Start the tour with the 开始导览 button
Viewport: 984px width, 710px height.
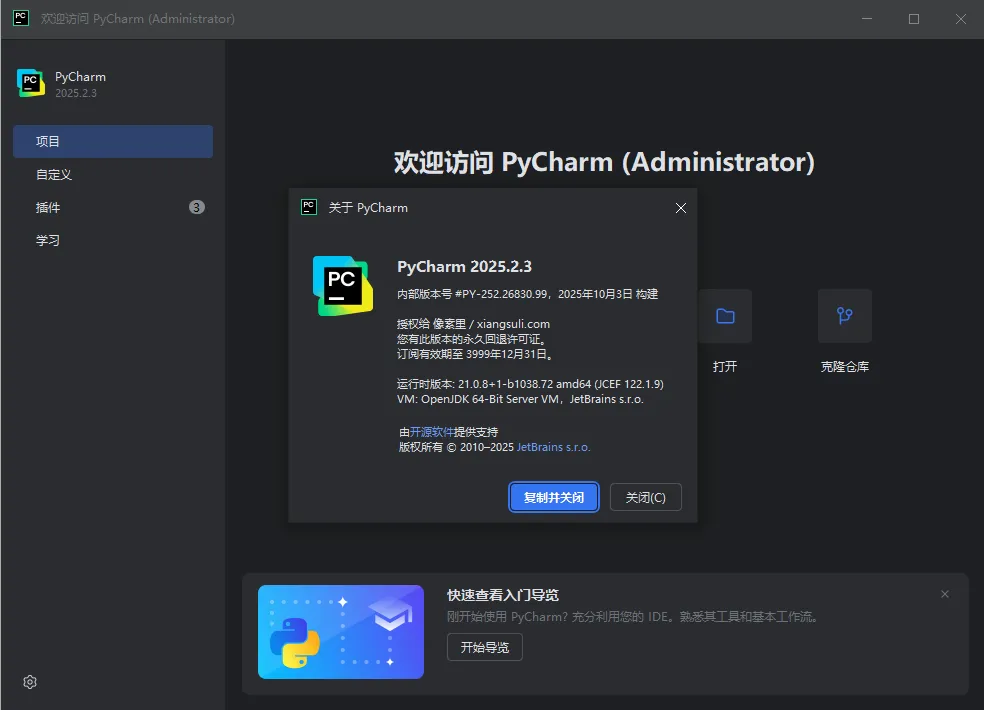point(484,647)
